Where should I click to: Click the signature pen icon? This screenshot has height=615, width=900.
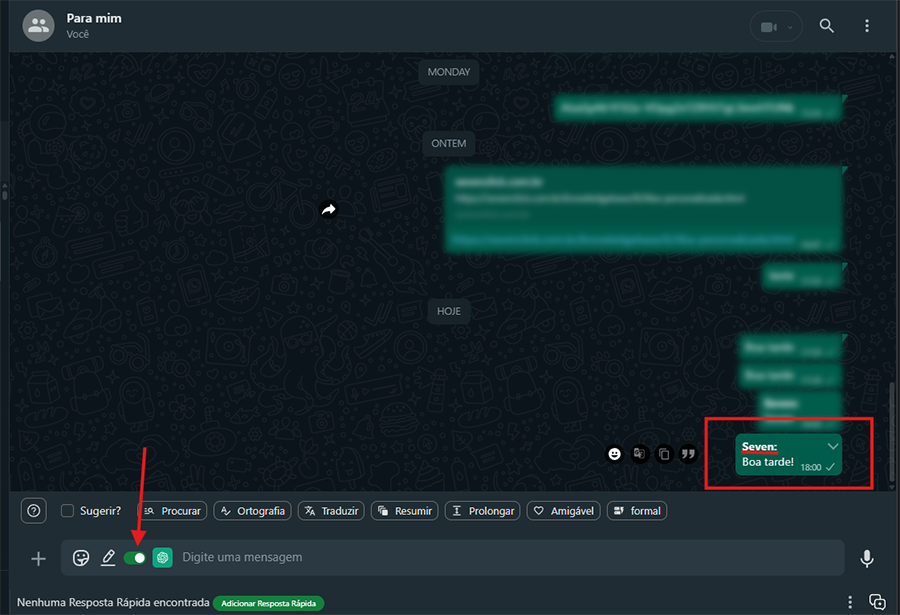[x=108, y=558]
